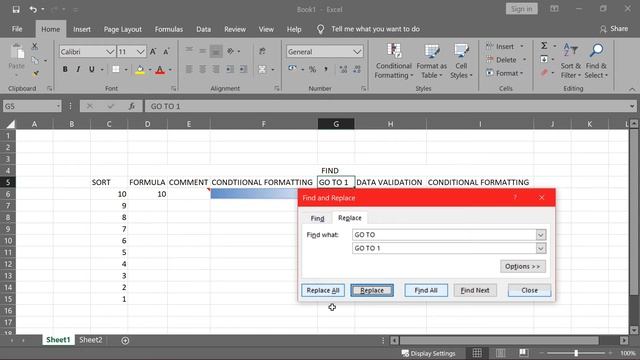Click the Options >> button

pos(522,266)
